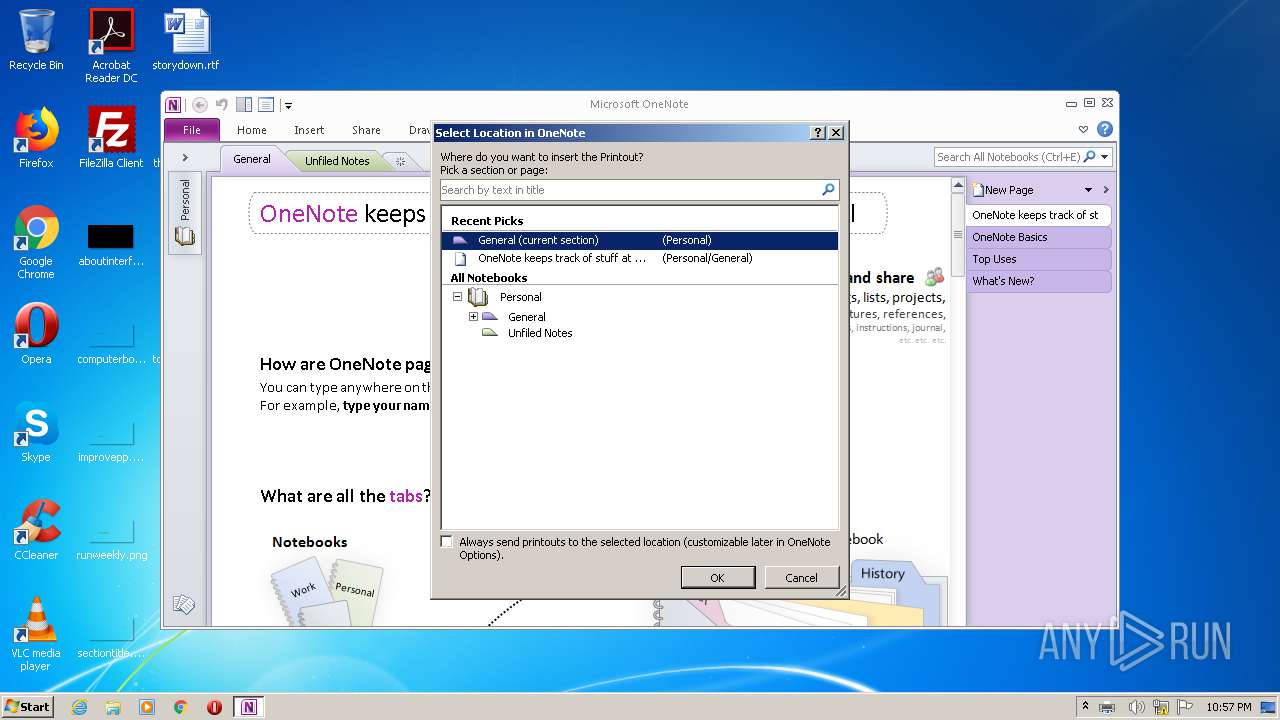The image size is (1280, 720).
Task: Select Skype desktop shortcut
Action: point(36,433)
